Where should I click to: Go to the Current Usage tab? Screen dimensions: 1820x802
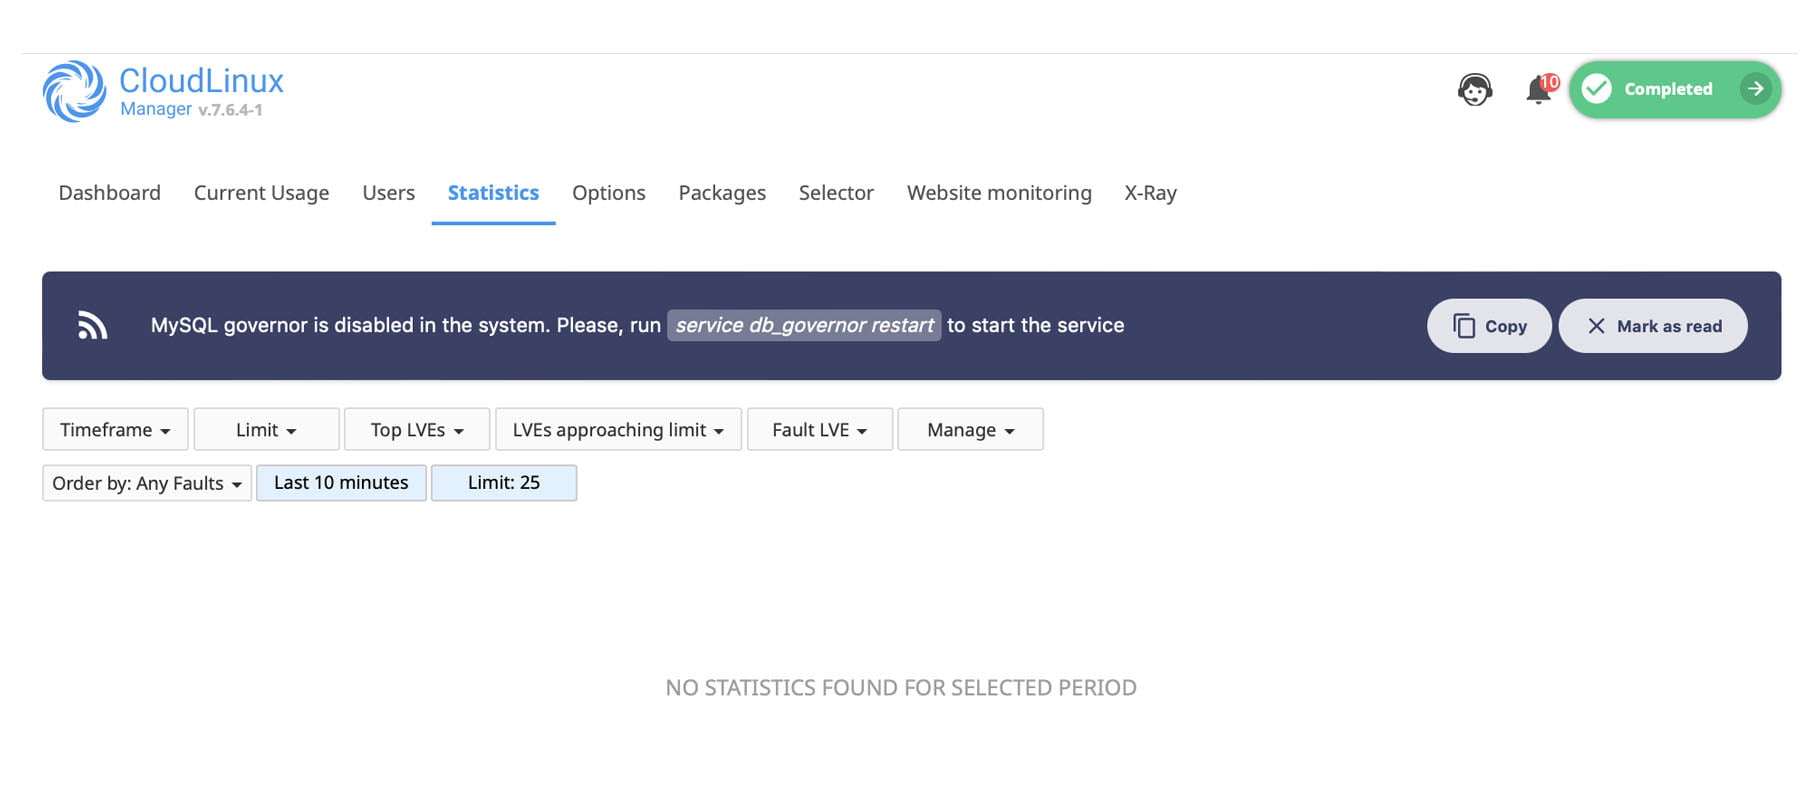click(261, 193)
